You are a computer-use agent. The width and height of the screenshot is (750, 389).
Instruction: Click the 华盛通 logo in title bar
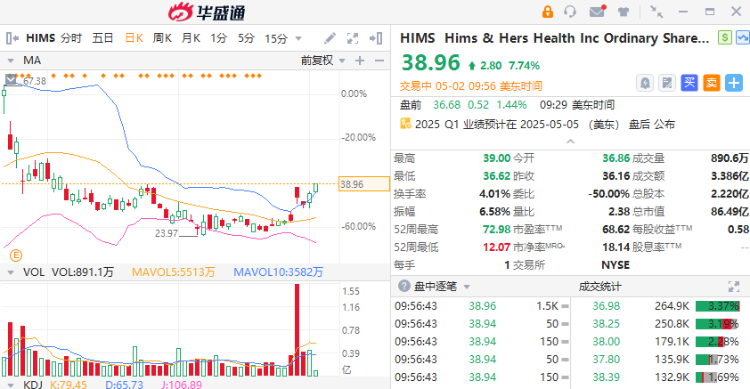click(x=206, y=12)
